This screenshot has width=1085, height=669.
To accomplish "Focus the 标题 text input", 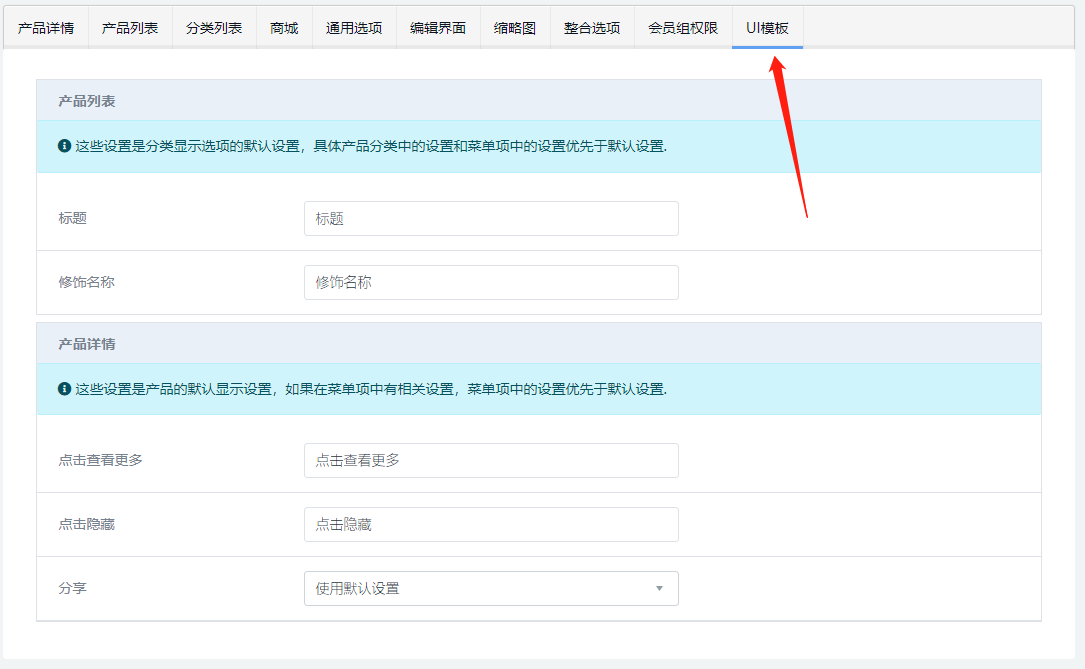I will pyautogui.click(x=491, y=218).
